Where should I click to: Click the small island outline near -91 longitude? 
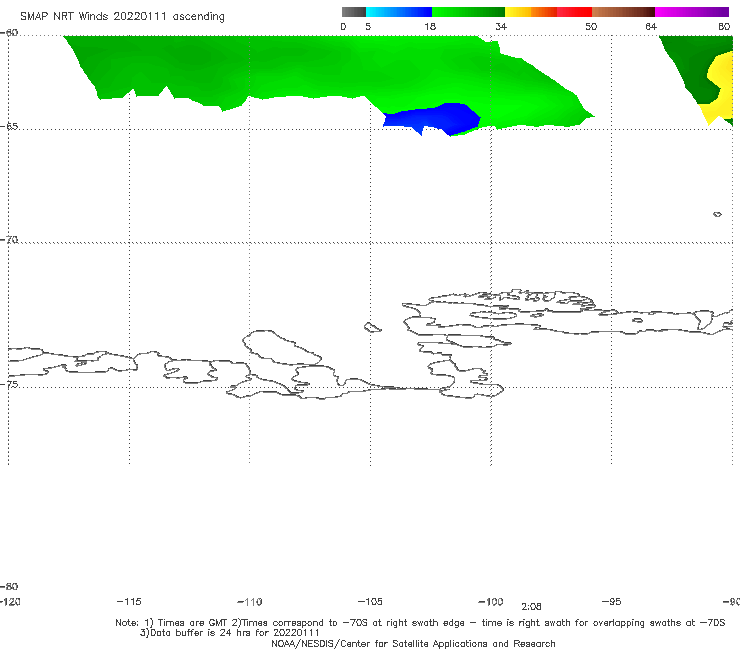[717, 214]
